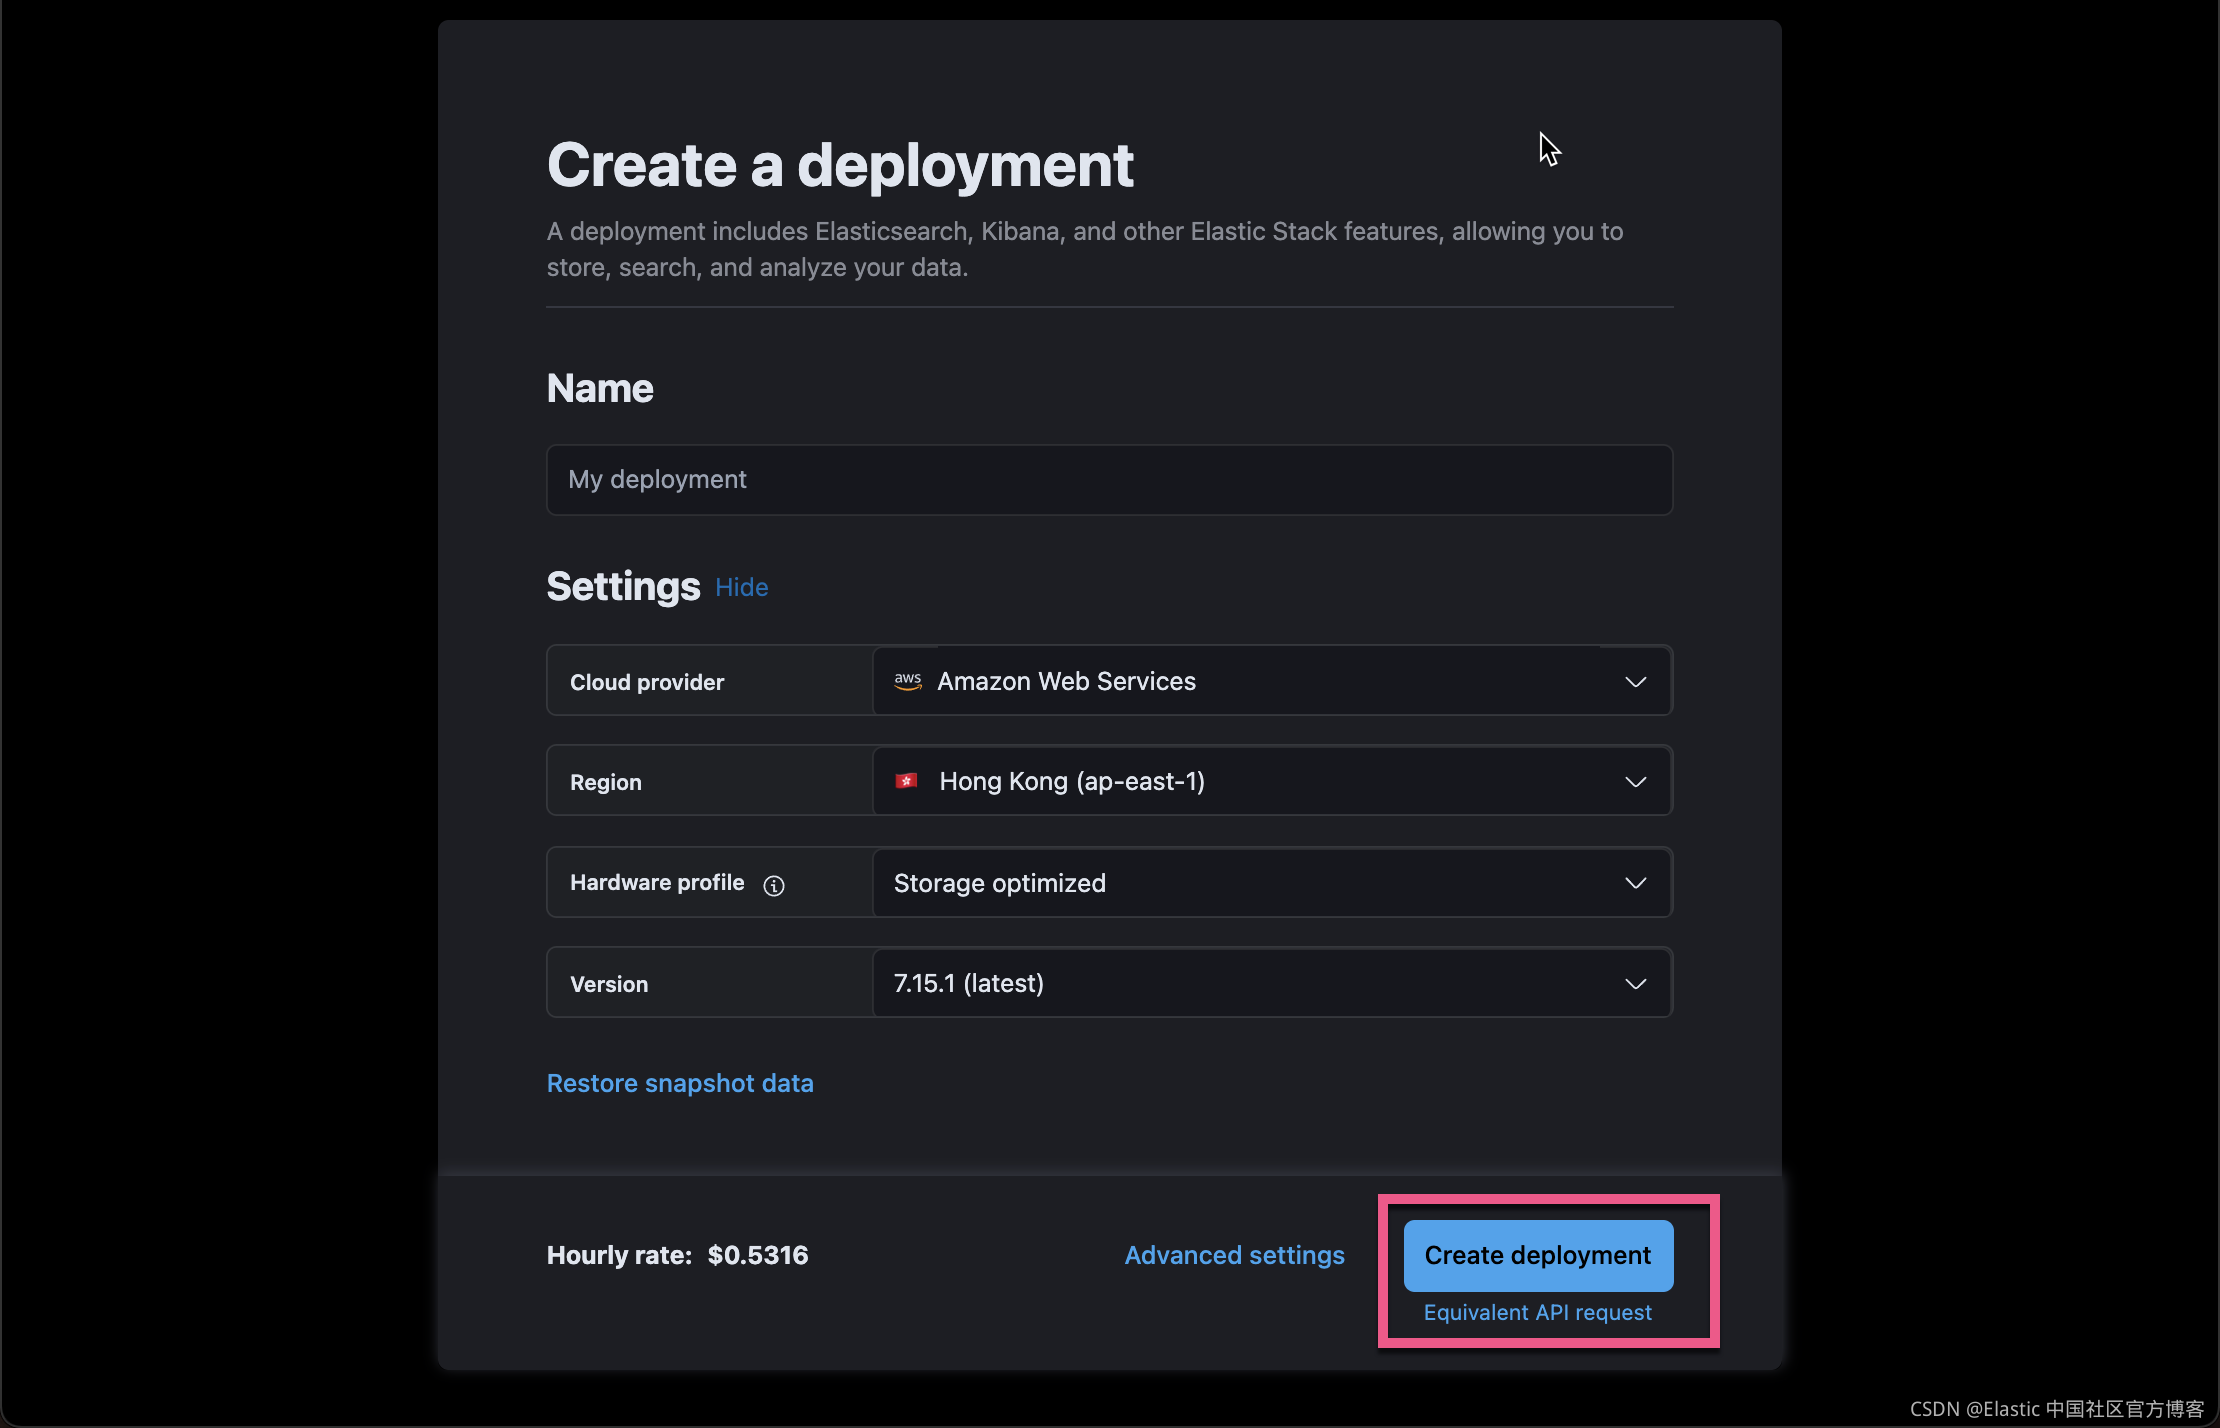Open Advanced settings

1233,1255
